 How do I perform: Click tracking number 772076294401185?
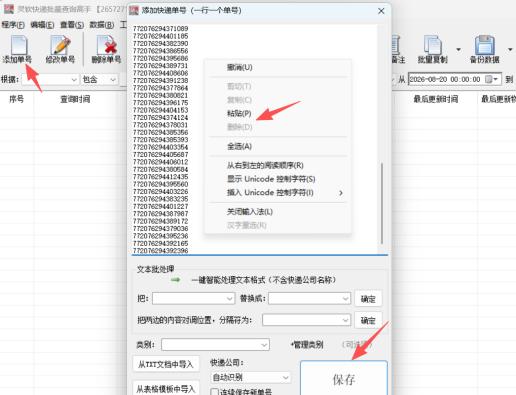click(161, 36)
